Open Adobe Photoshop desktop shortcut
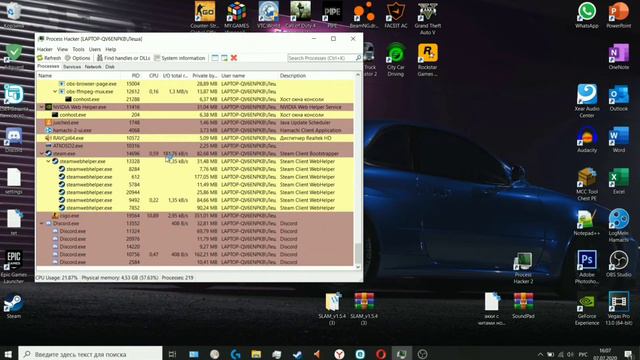The width and height of the screenshot is (640, 360). [587, 267]
